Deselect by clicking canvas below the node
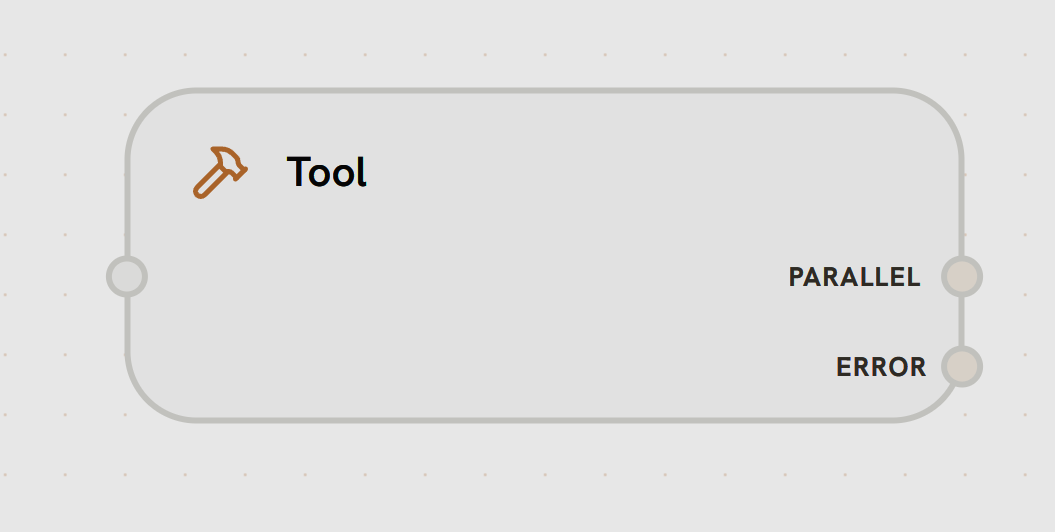 (540, 480)
